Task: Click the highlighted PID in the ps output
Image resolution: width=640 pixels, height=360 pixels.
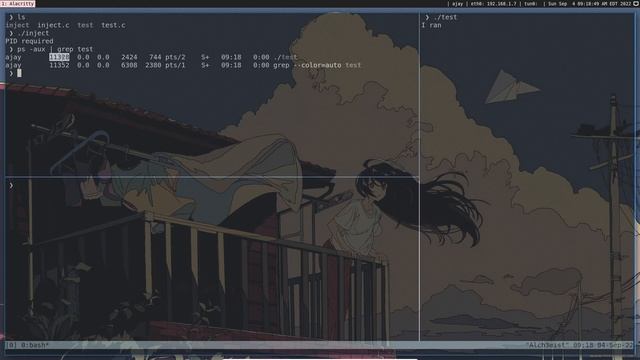Action: tap(59, 57)
